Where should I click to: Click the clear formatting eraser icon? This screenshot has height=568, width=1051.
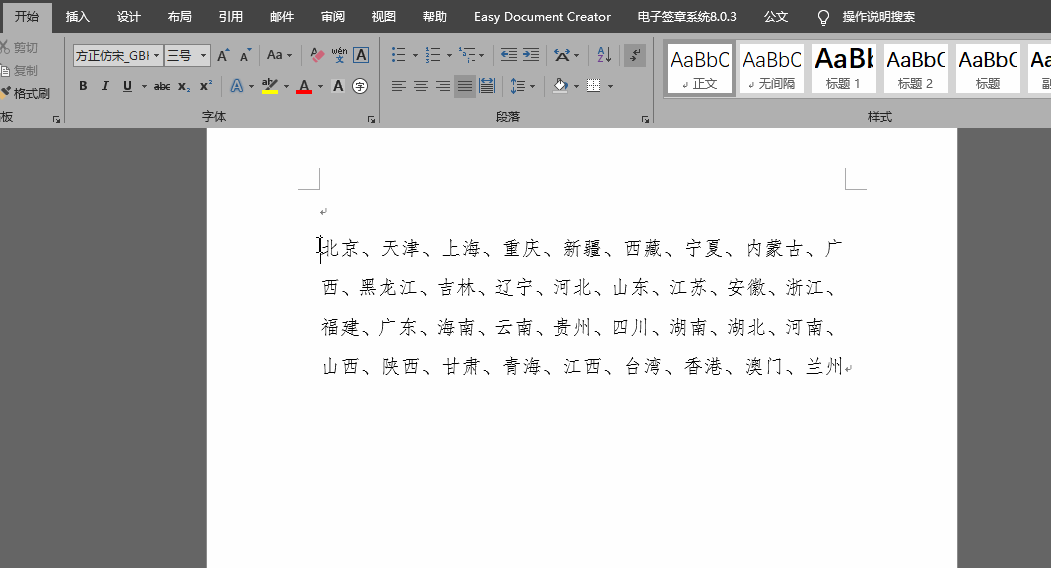click(317, 55)
